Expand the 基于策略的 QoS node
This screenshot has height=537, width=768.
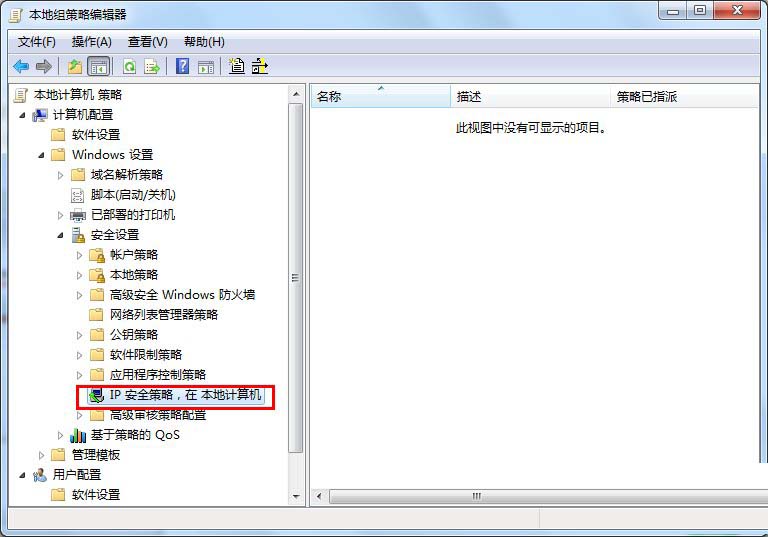click(60, 435)
